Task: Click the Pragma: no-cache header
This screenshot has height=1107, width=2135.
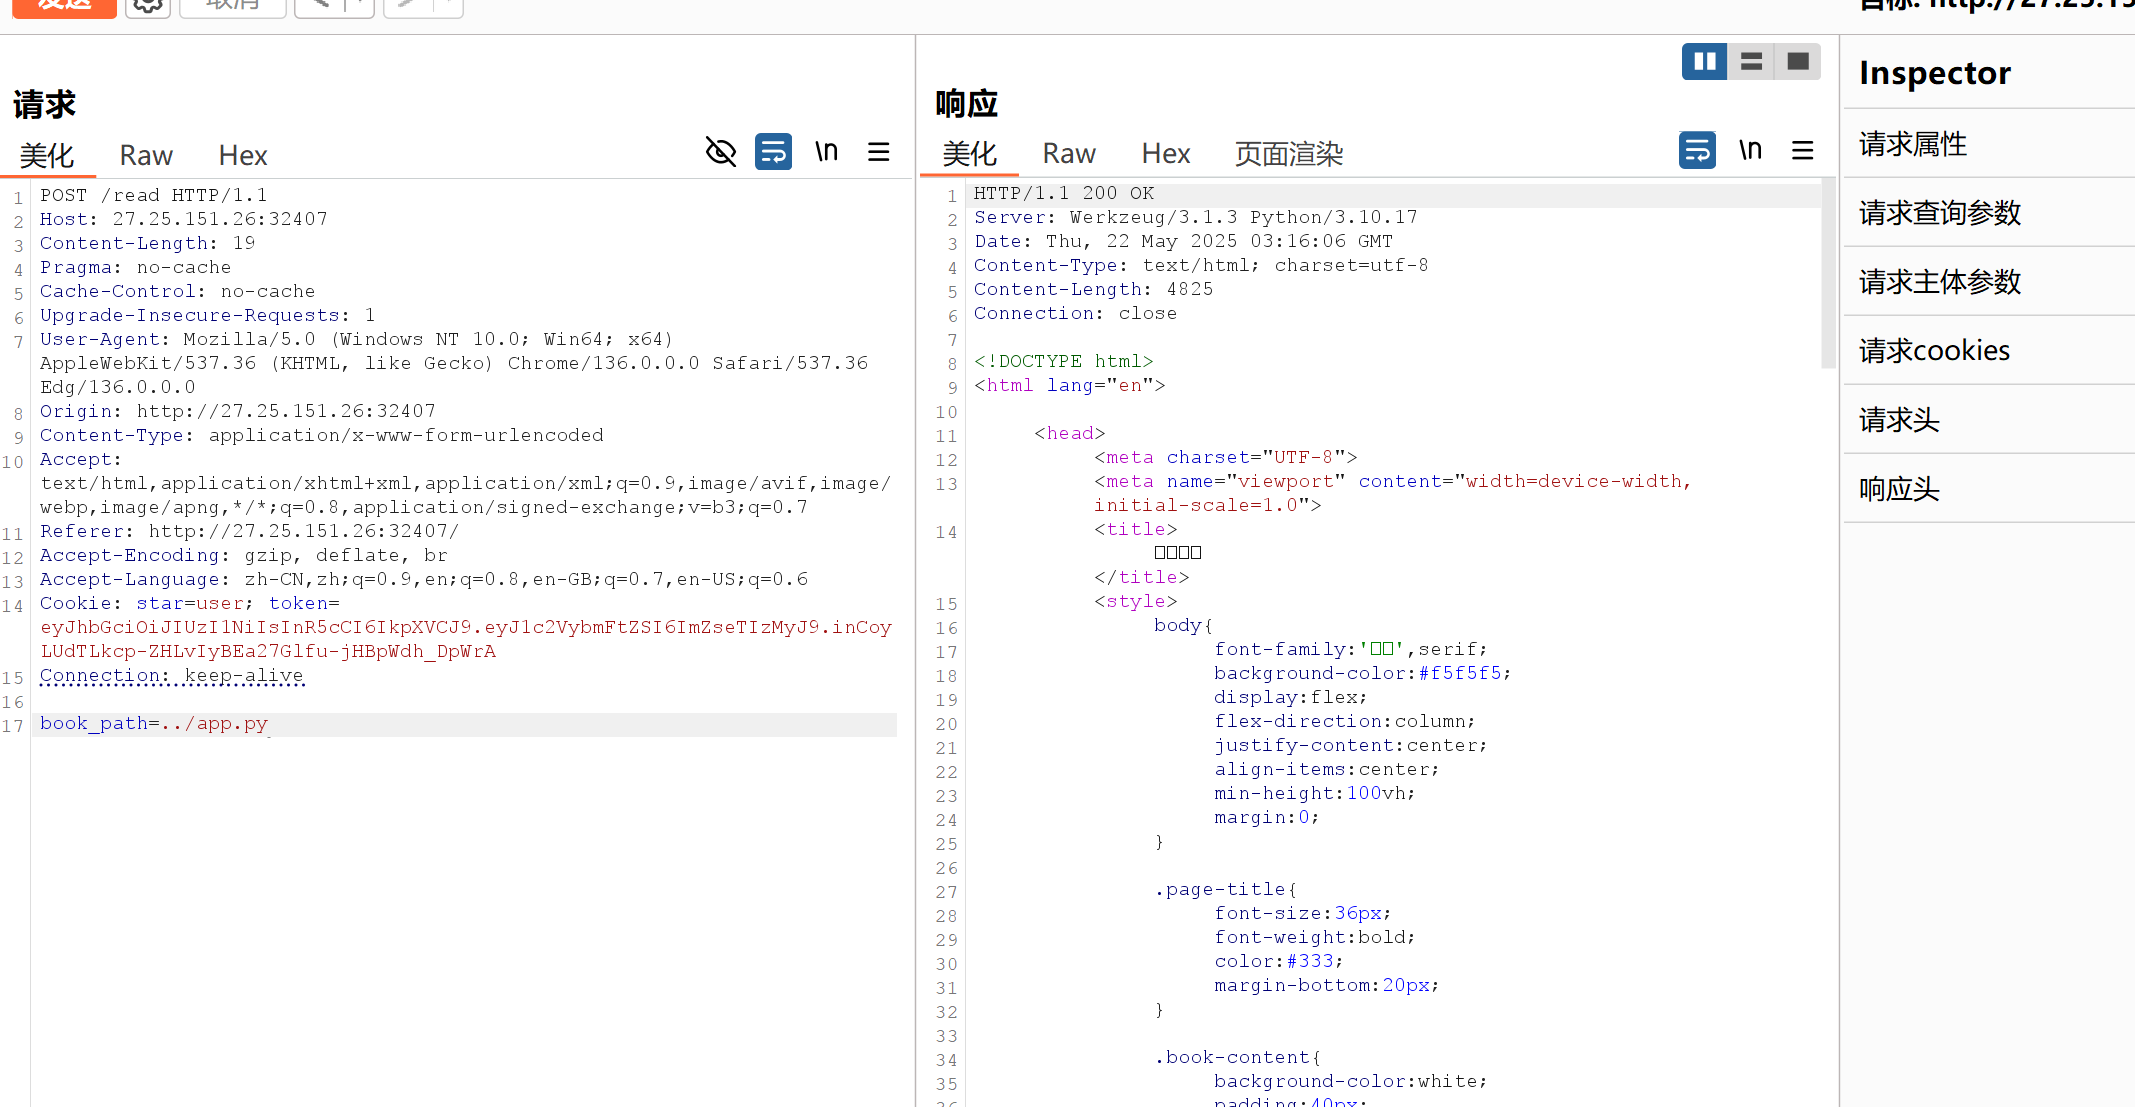Action: point(135,267)
